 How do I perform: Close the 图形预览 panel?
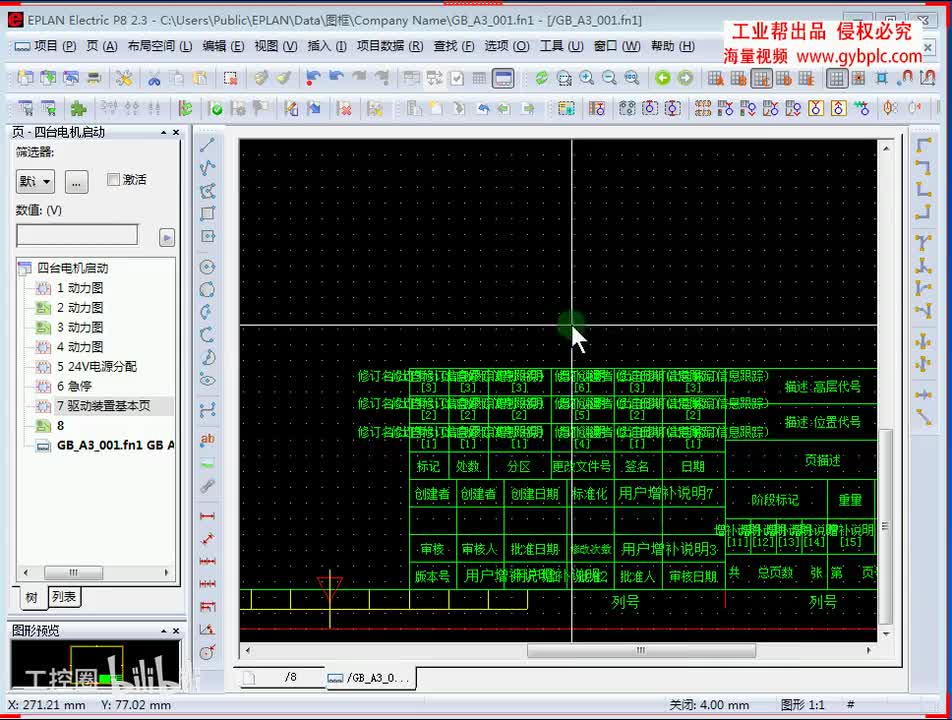176,631
